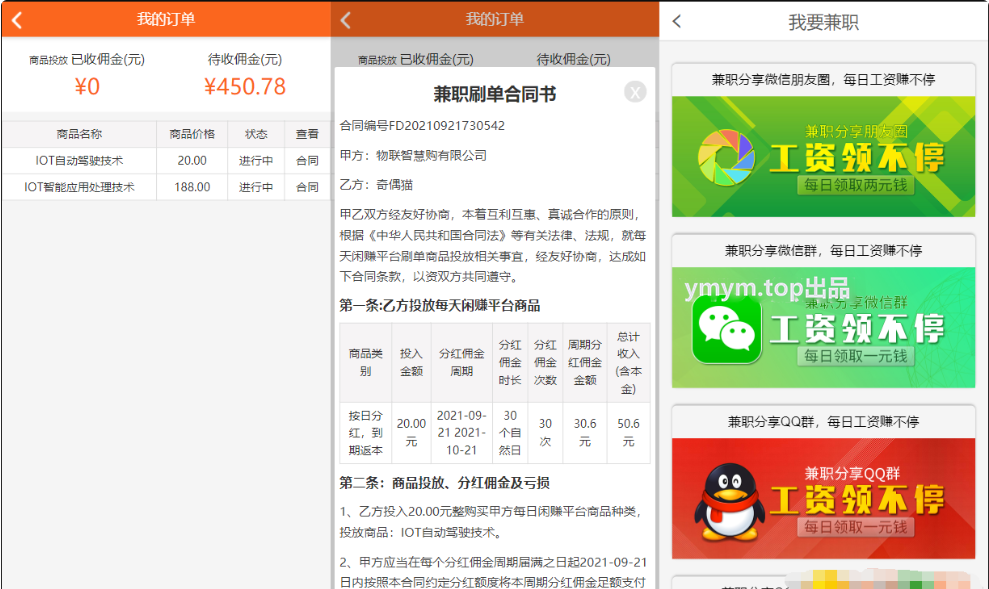
Task: Click the 查看 column header
Action: (307, 134)
